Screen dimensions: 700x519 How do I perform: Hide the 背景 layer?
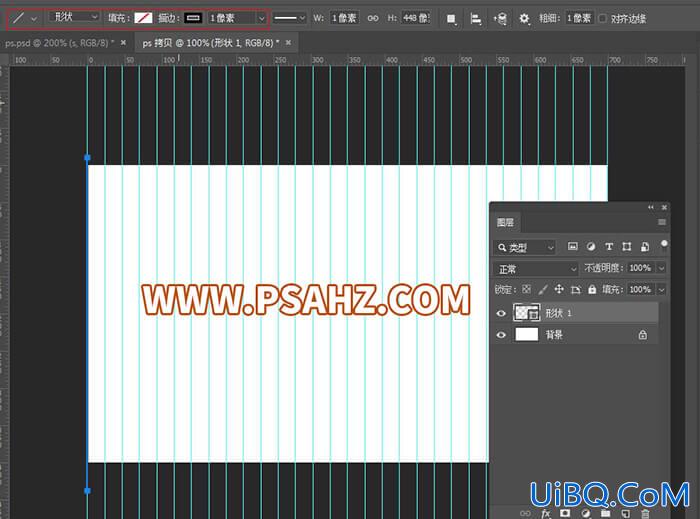tap(501, 335)
